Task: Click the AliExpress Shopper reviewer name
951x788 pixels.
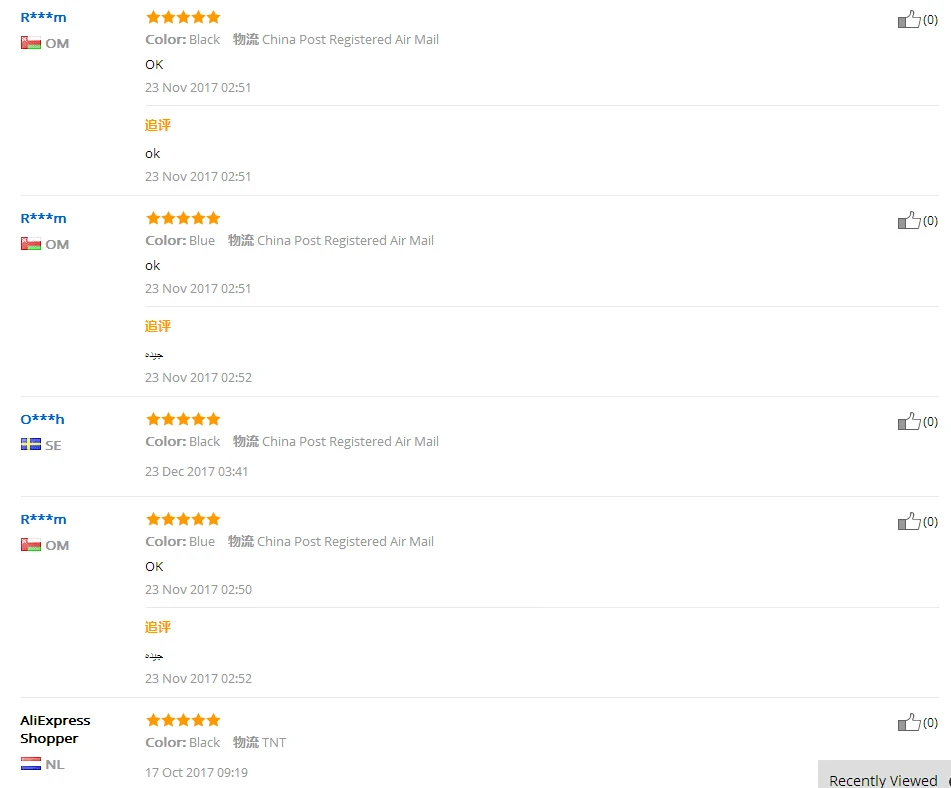Action: [54, 729]
